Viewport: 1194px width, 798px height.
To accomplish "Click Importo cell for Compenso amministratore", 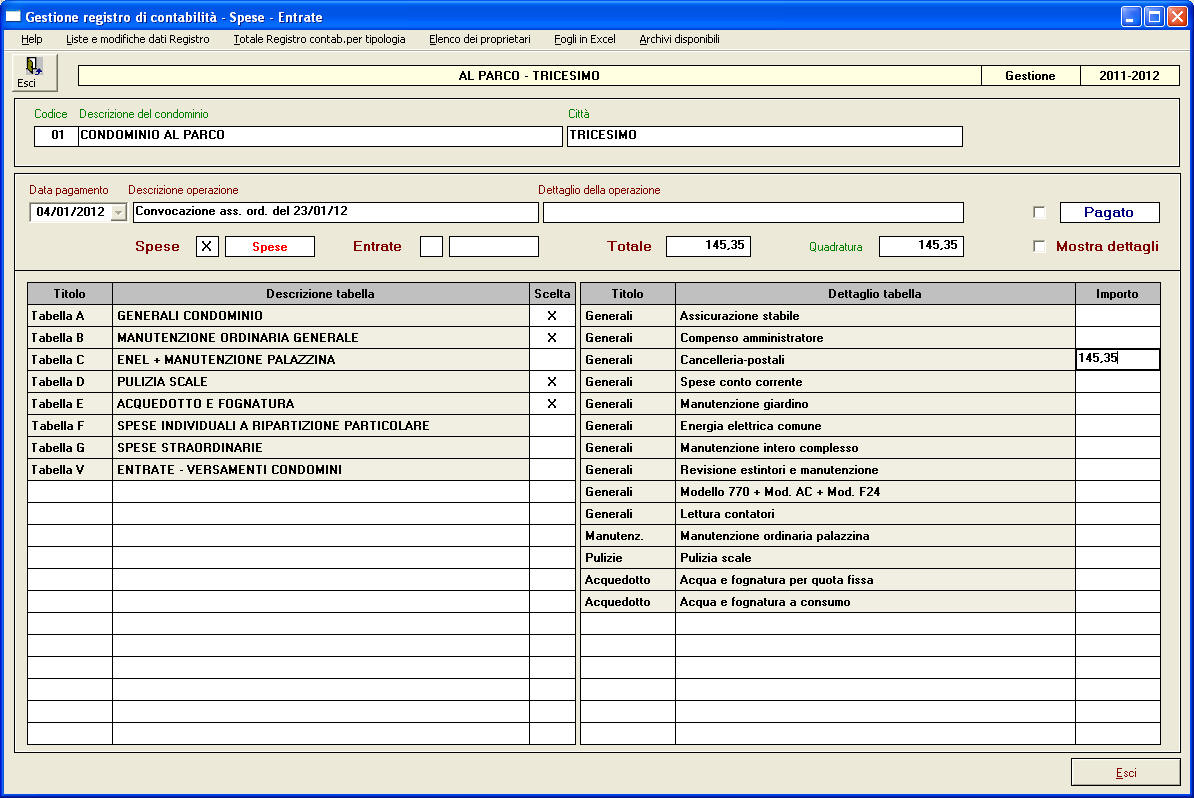I will (x=1117, y=337).
